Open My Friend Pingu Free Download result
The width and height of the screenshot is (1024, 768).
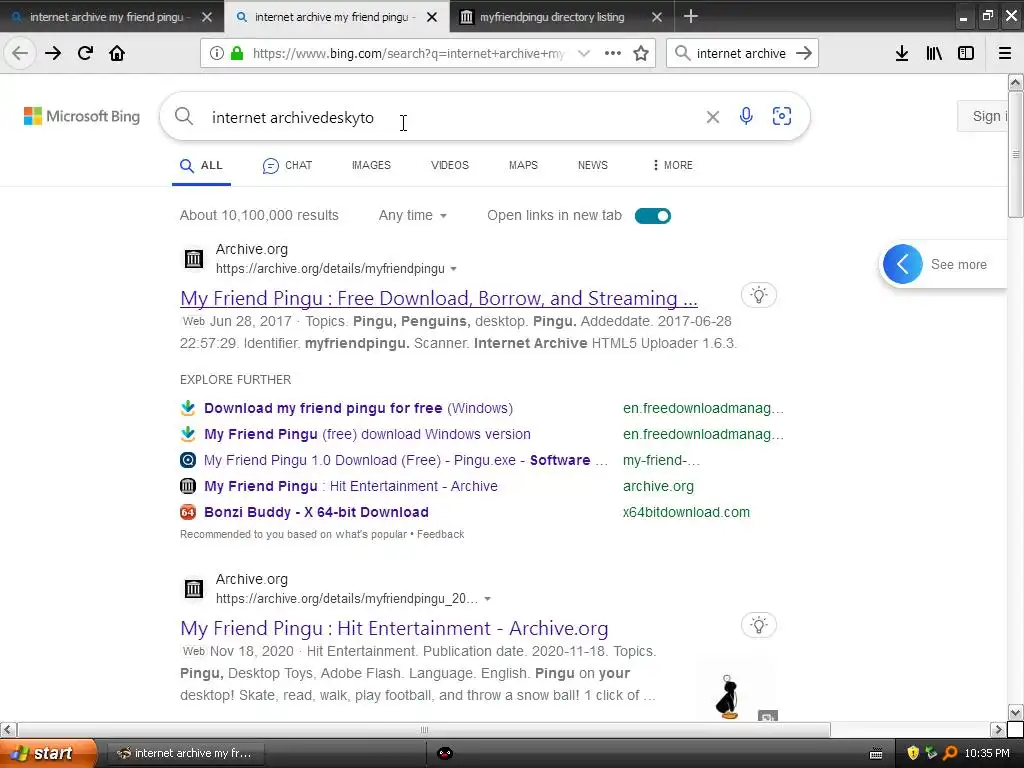click(439, 298)
